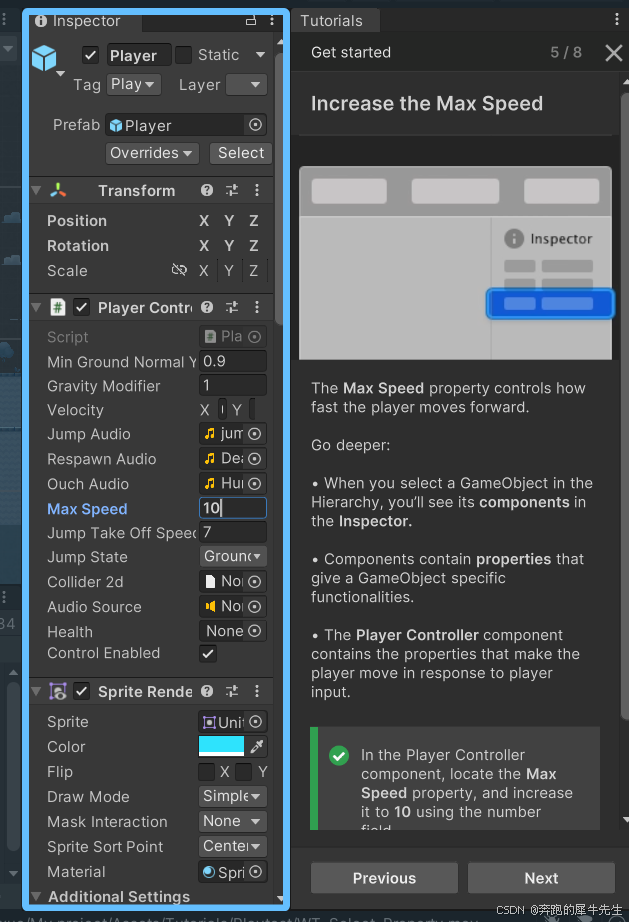Viewport: 629px width, 922px height.
Task: Open the Layer dropdown
Action: coord(246,84)
